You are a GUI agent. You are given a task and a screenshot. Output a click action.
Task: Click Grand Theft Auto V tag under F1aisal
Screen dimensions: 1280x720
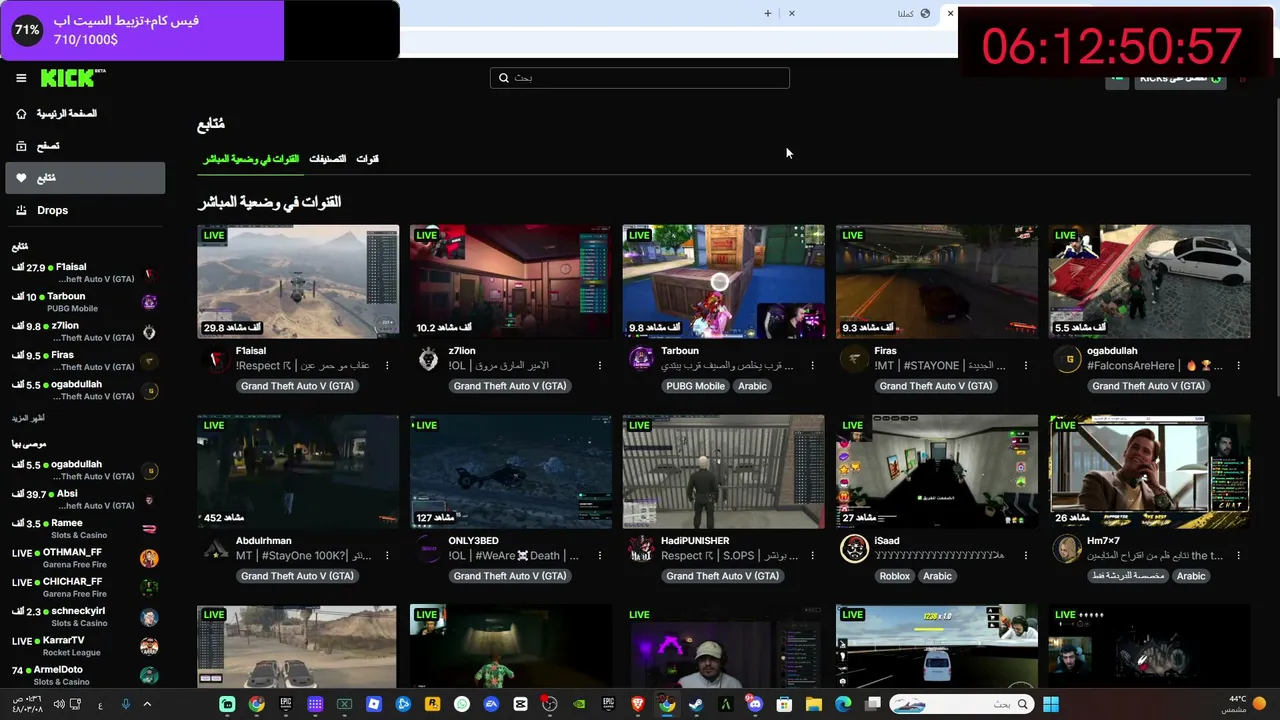coord(297,386)
